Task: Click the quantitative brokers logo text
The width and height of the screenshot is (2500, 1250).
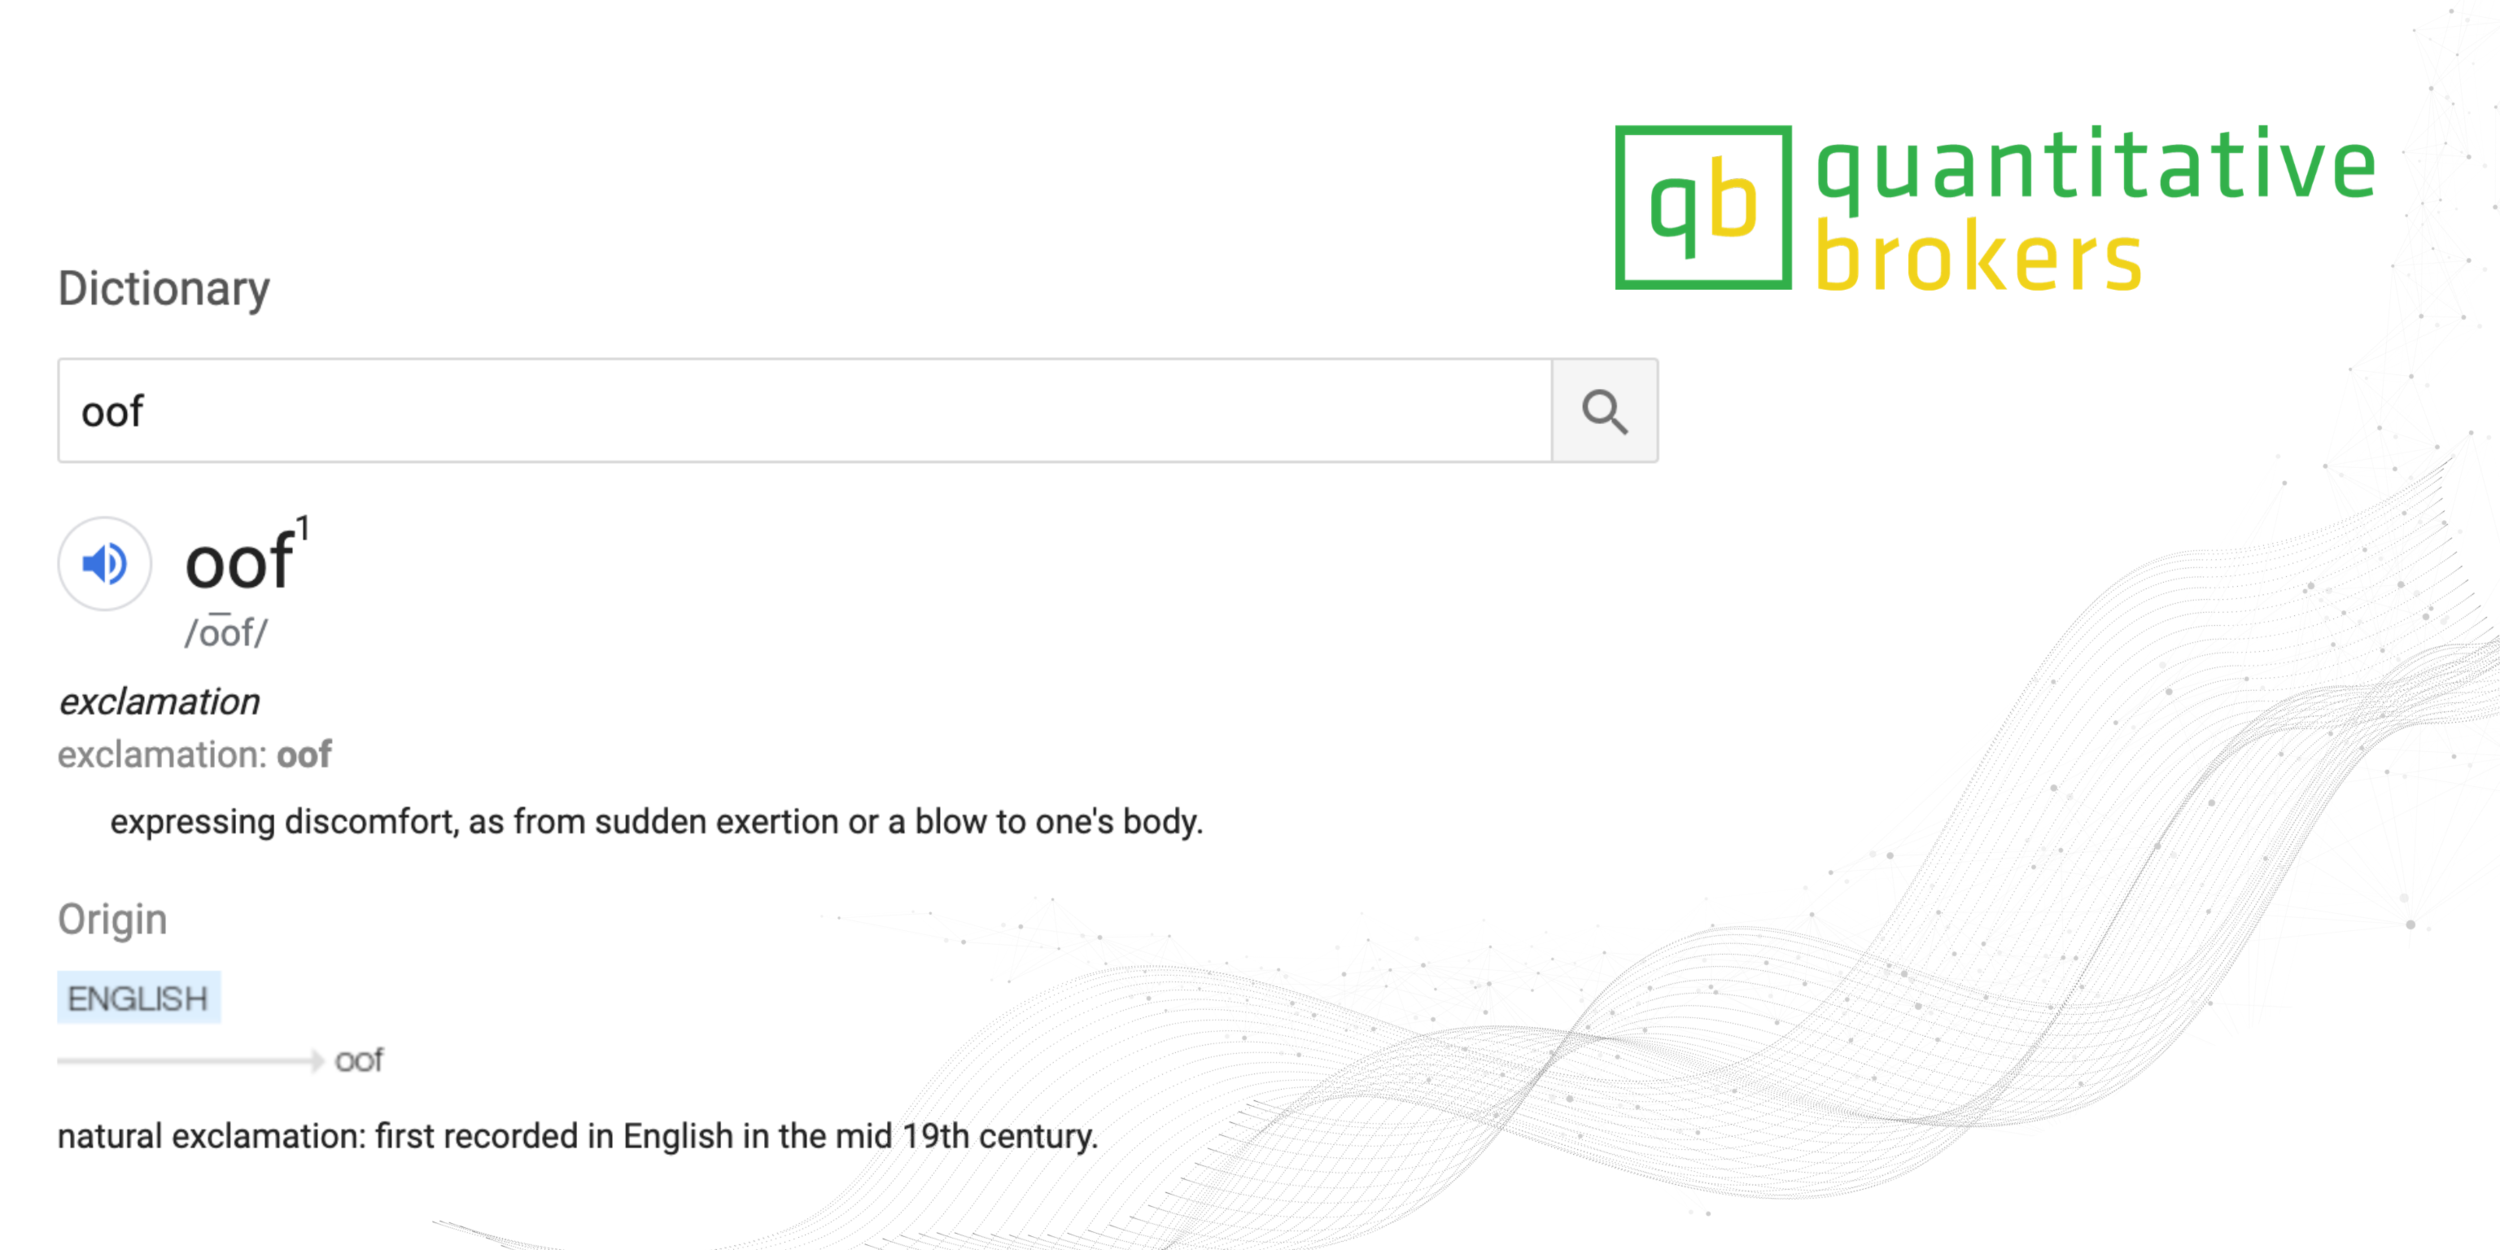Action: 2095,208
